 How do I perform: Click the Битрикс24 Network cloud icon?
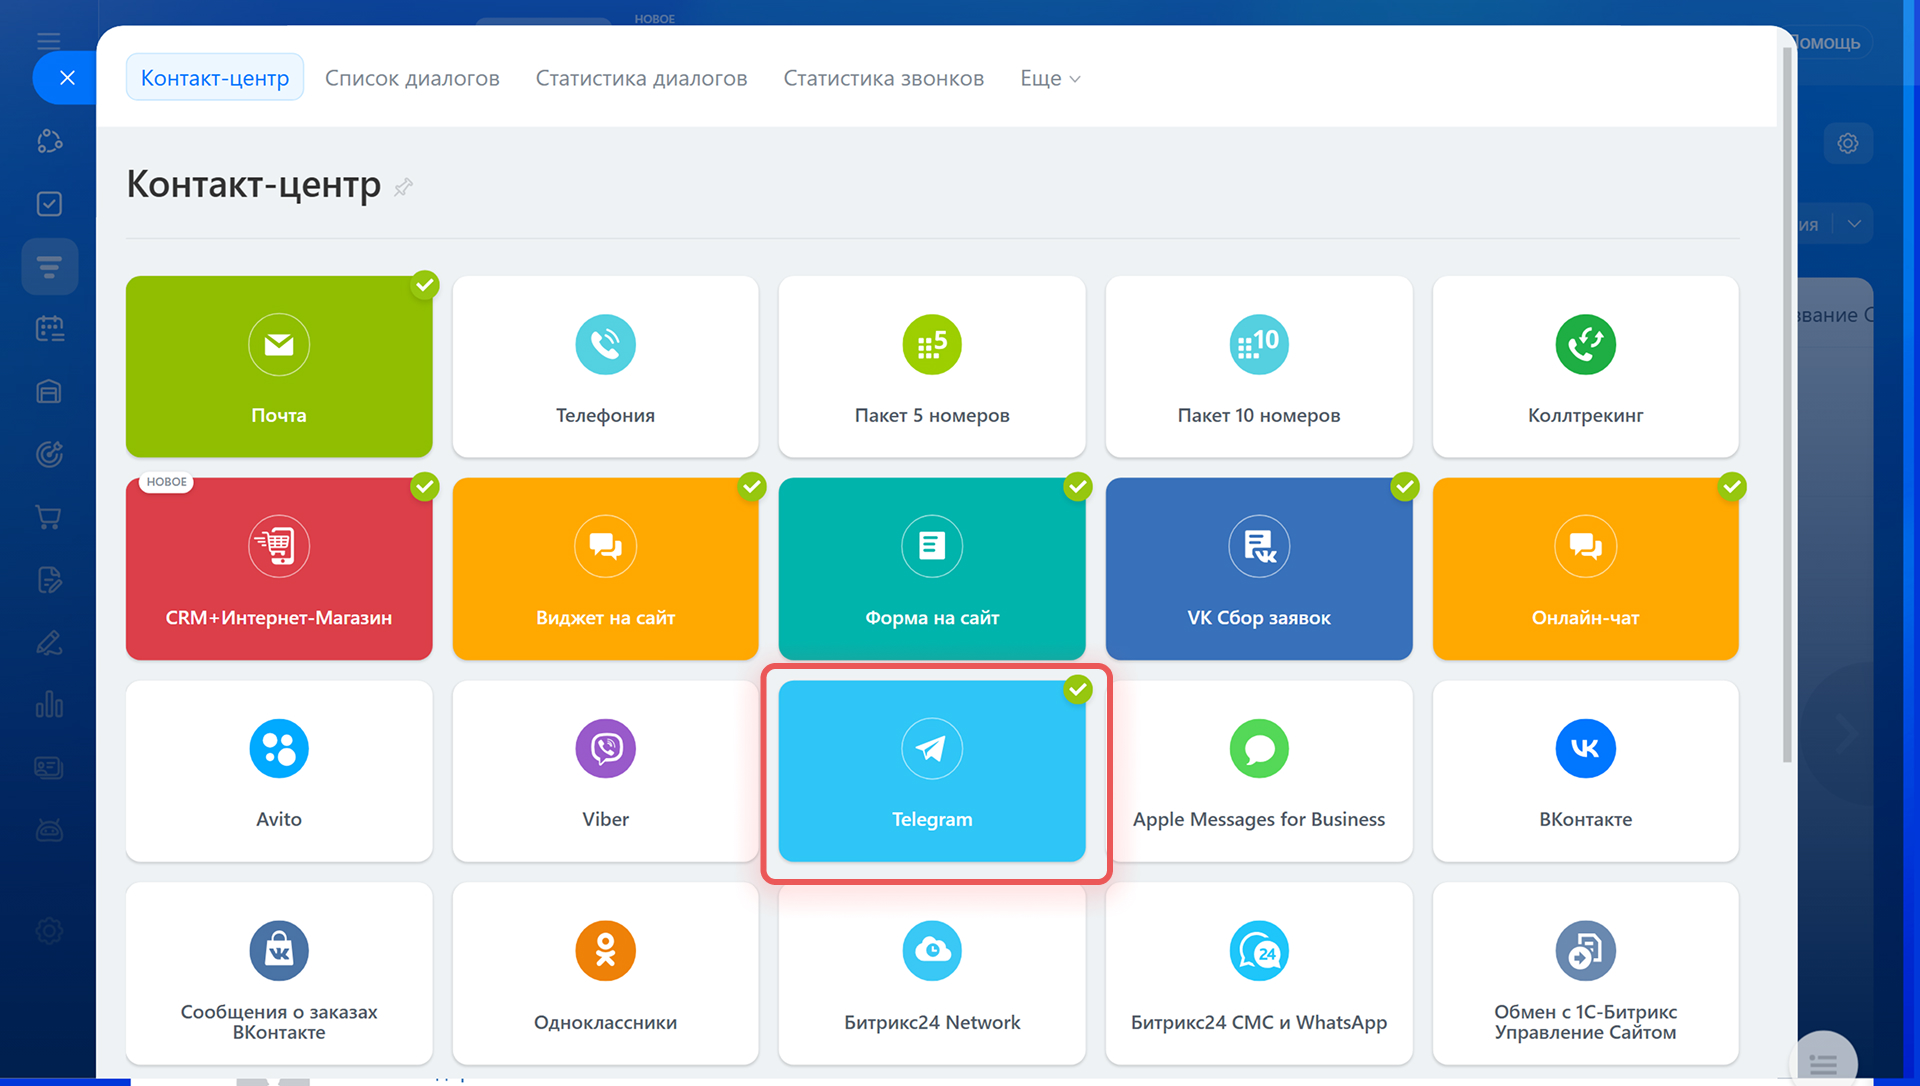tap(931, 950)
